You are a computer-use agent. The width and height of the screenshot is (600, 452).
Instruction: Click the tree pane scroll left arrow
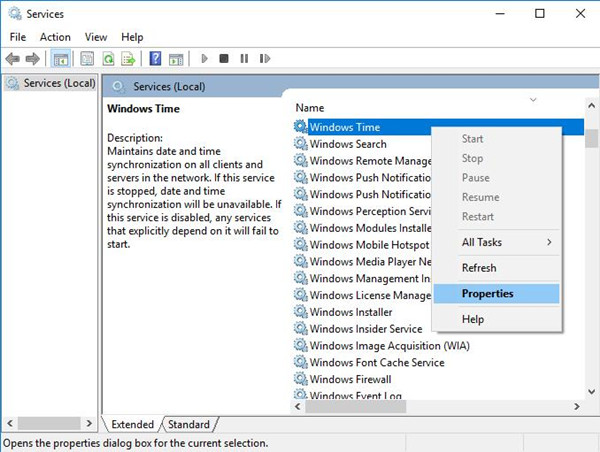(x=10, y=423)
